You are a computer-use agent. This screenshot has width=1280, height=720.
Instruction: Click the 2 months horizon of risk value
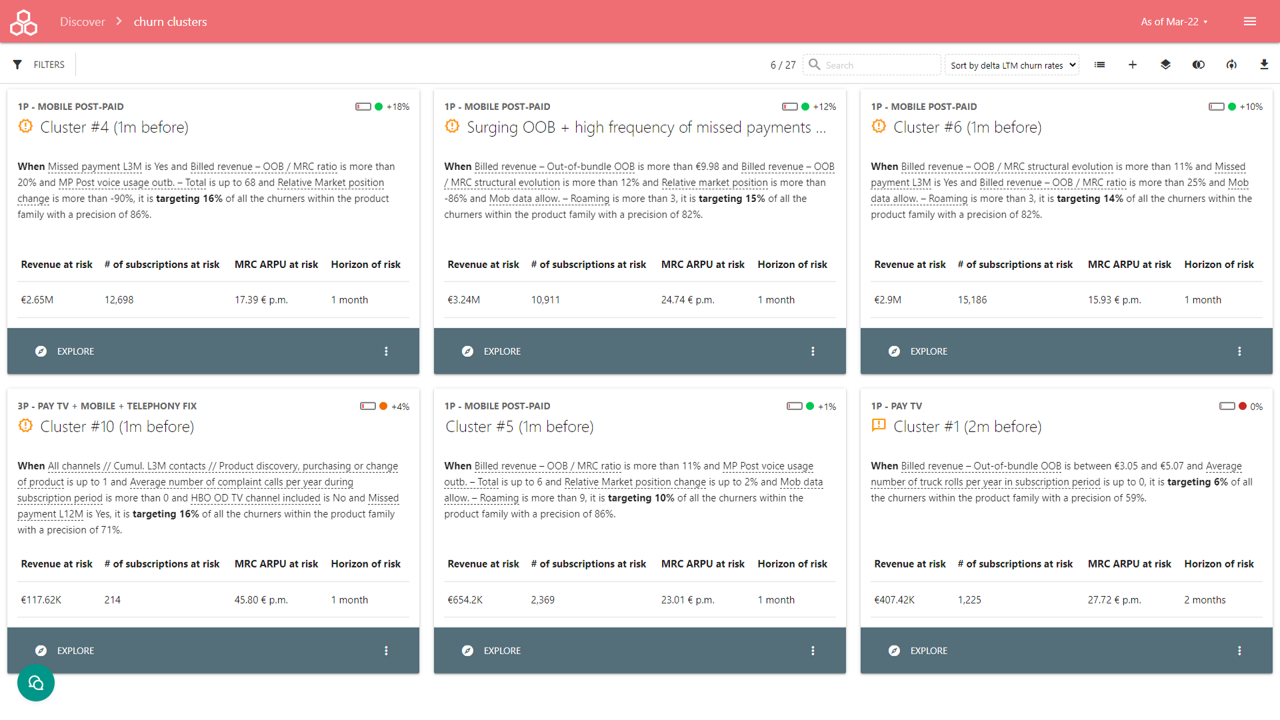pyautogui.click(x=1205, y=600)
